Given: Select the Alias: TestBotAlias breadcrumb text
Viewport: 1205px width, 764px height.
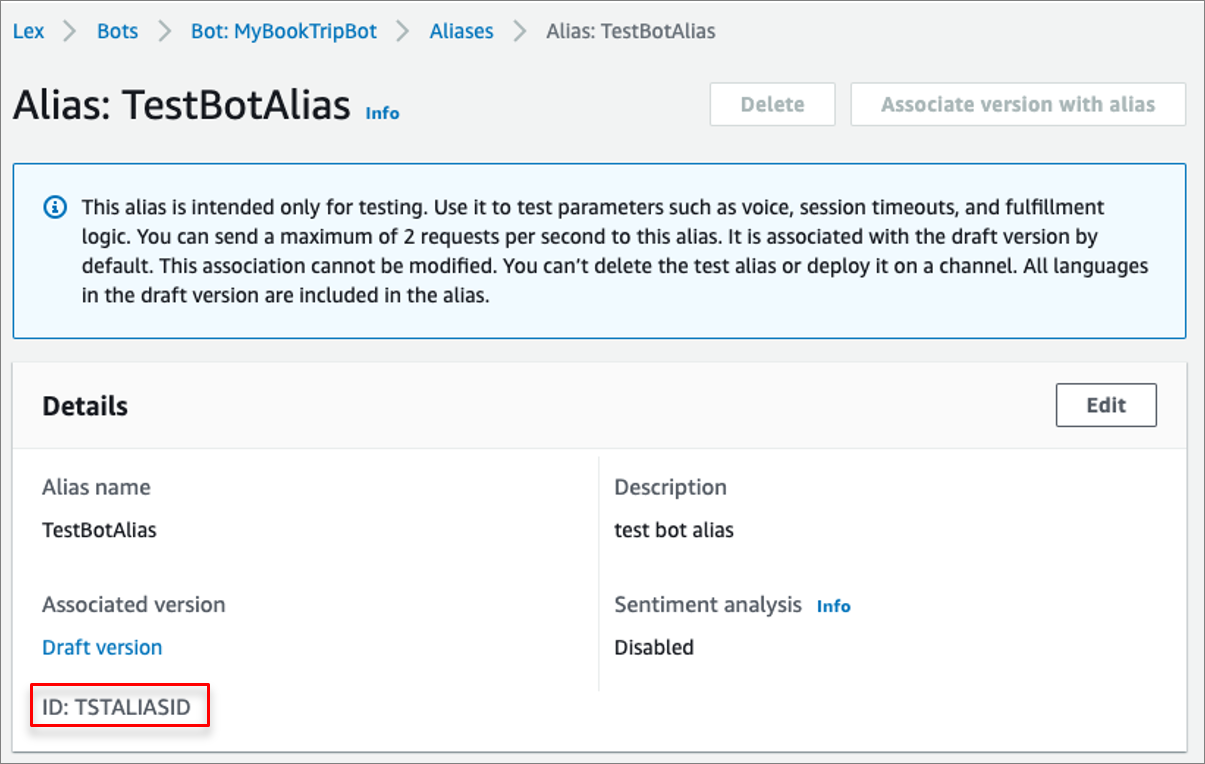Looking at the screenshot, I should (x=630, y=31).
